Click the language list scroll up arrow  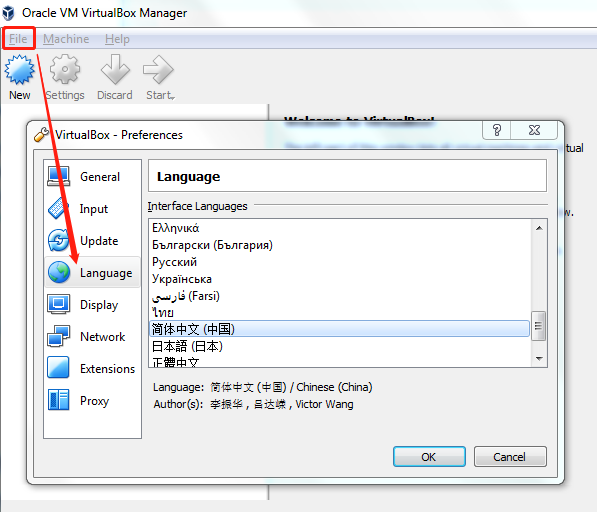pyautogui.click(x=539, y=228)
